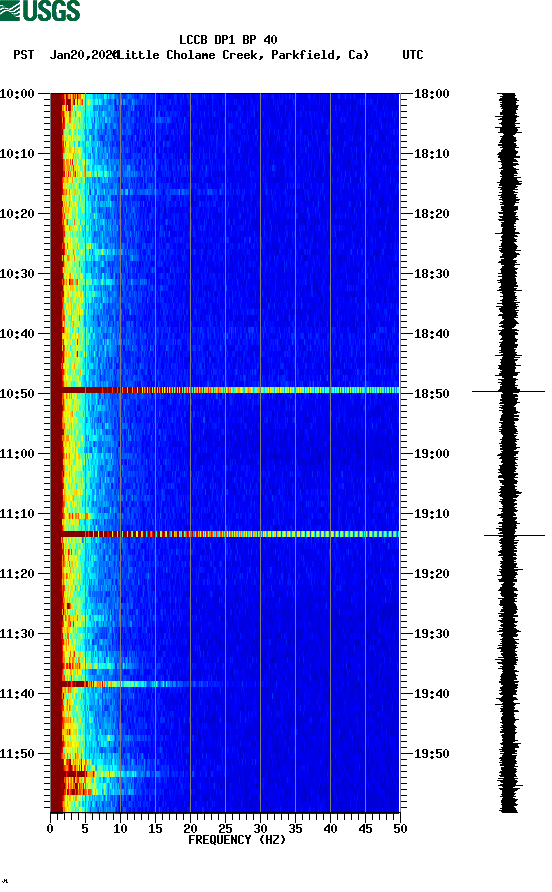Click the 'Little Cholame Creek, Parkfield, Ca' station text
The height and width of the screenshot is (892, 552).
pyautogui.click(x=243, y=55)
